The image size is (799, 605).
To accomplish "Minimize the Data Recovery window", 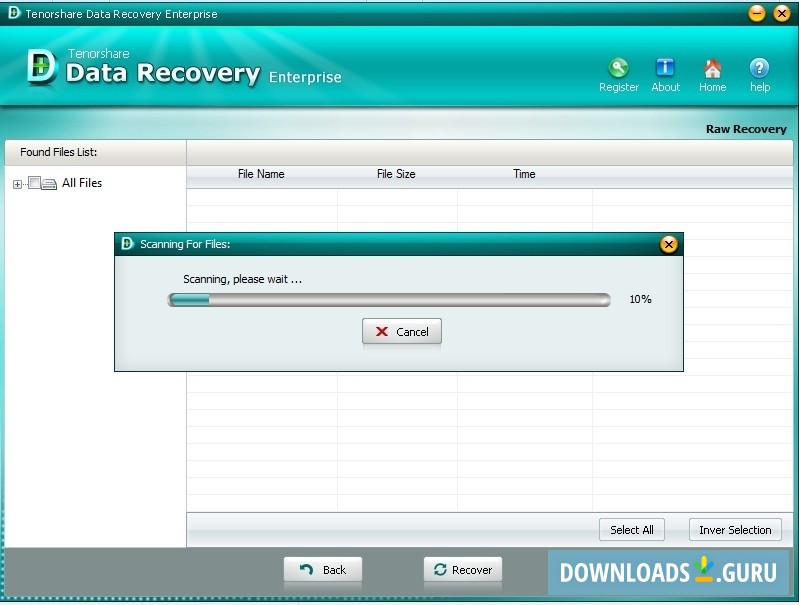I will point(757,13).
